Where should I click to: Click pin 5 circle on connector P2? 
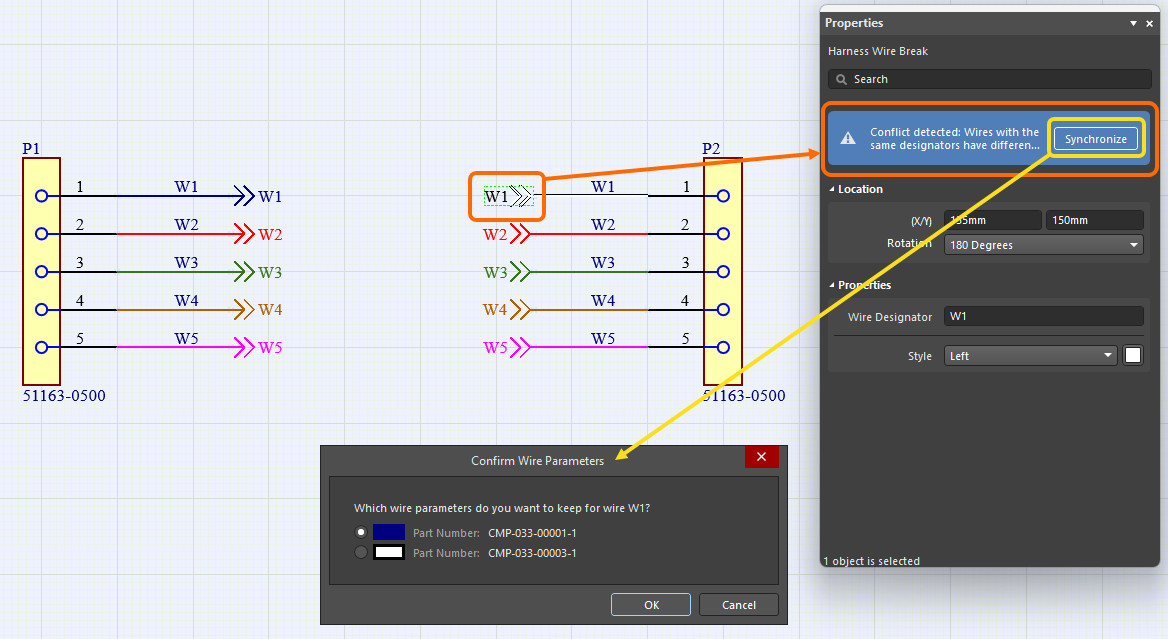coord(723,347)
